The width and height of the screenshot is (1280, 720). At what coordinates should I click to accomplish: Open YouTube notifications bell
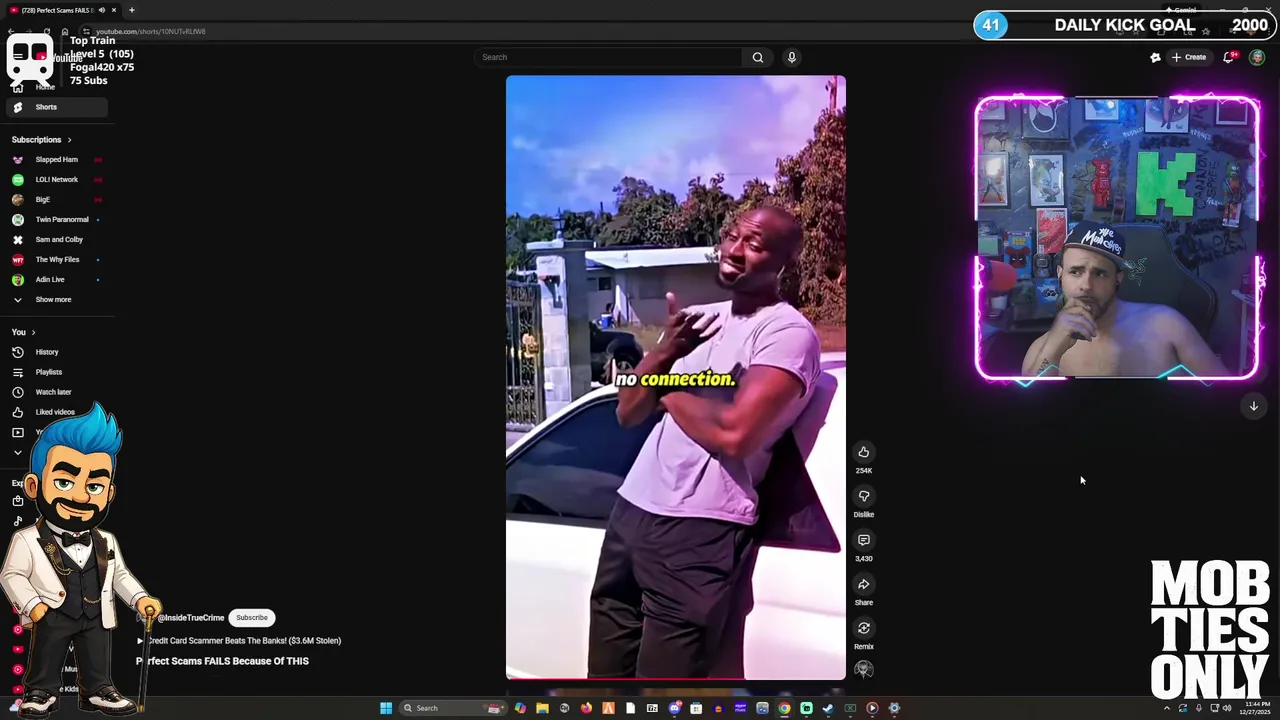pyautogui.click(x=1229, y=57)
